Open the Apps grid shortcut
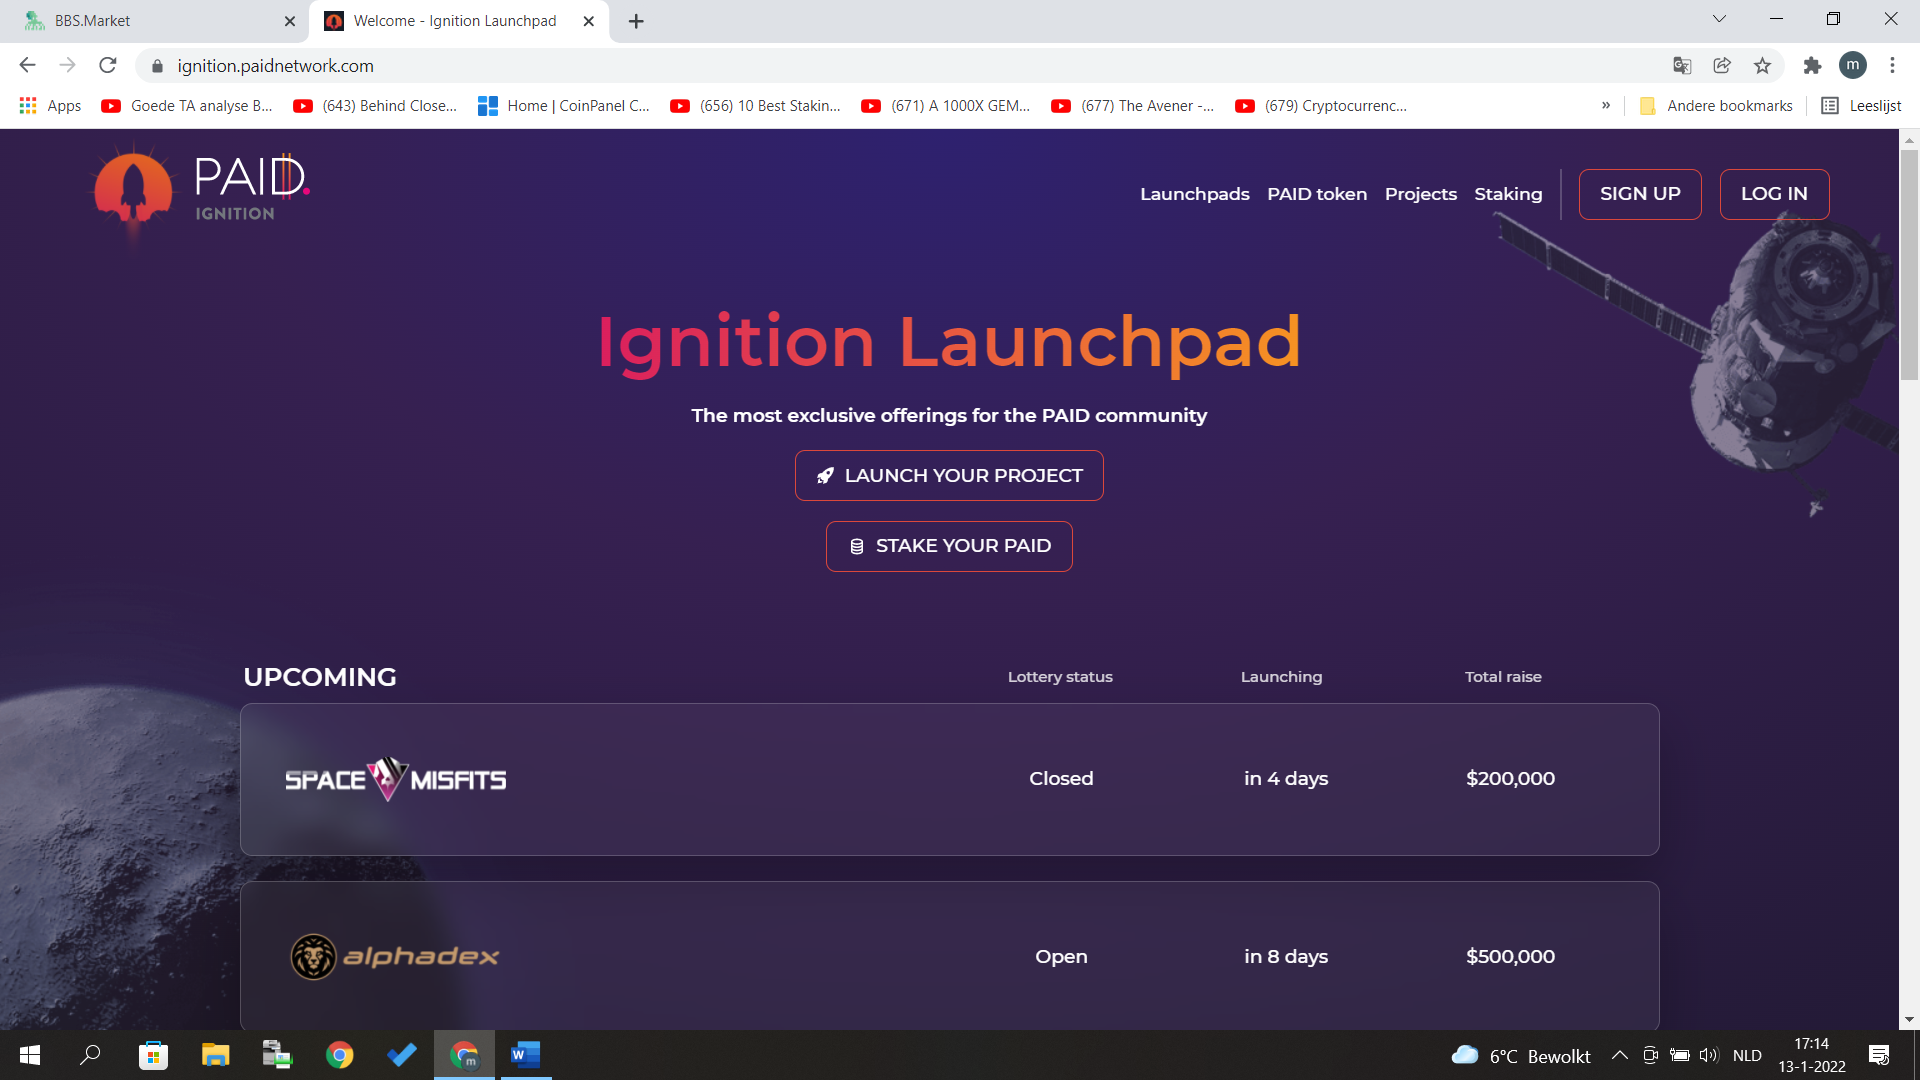This screenshot has width=1920, height=1080. coord(50,106)
